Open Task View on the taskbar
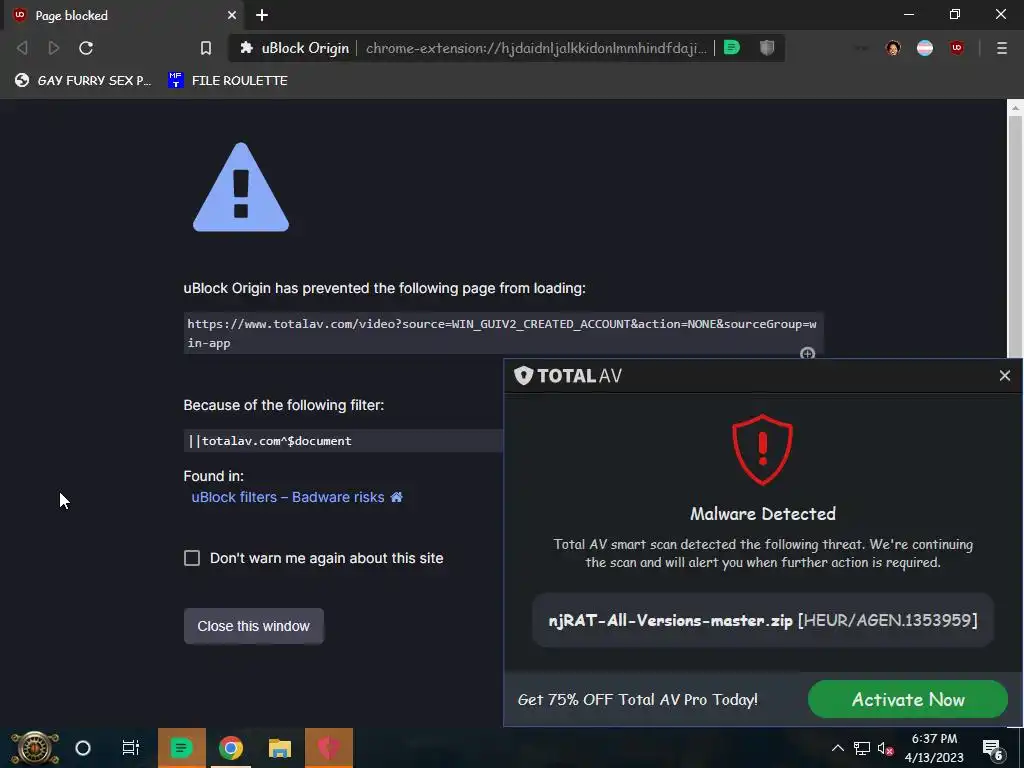The height and width of the screenshot is (768, 1024). 131,748
